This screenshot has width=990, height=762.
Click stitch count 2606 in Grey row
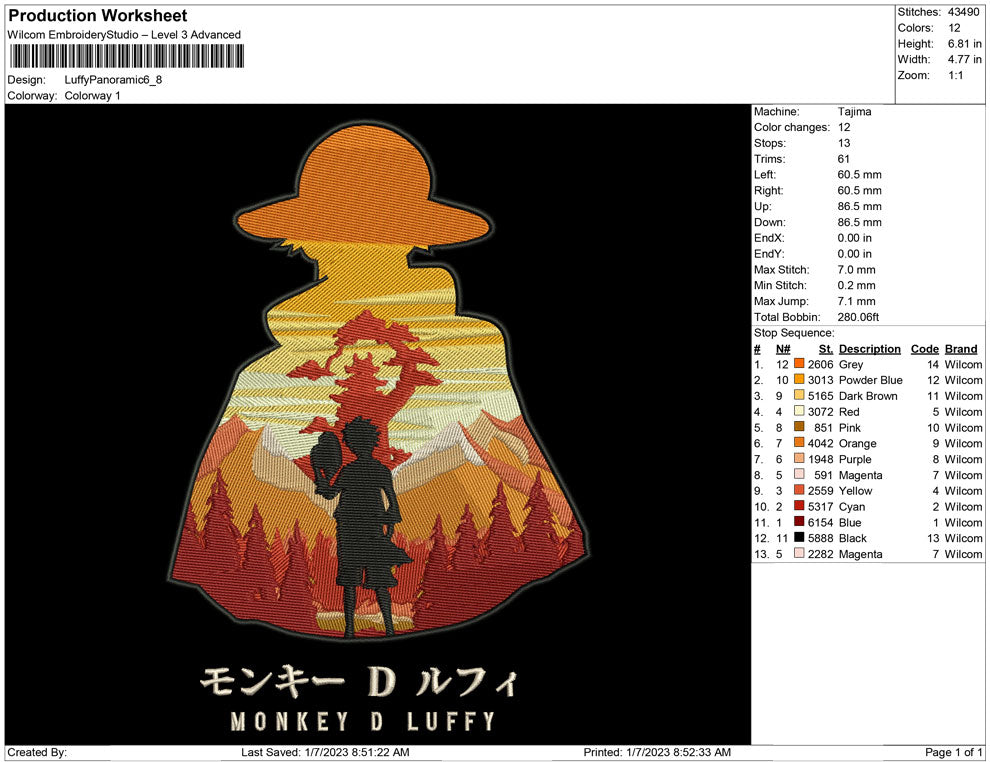click(820, 364)
